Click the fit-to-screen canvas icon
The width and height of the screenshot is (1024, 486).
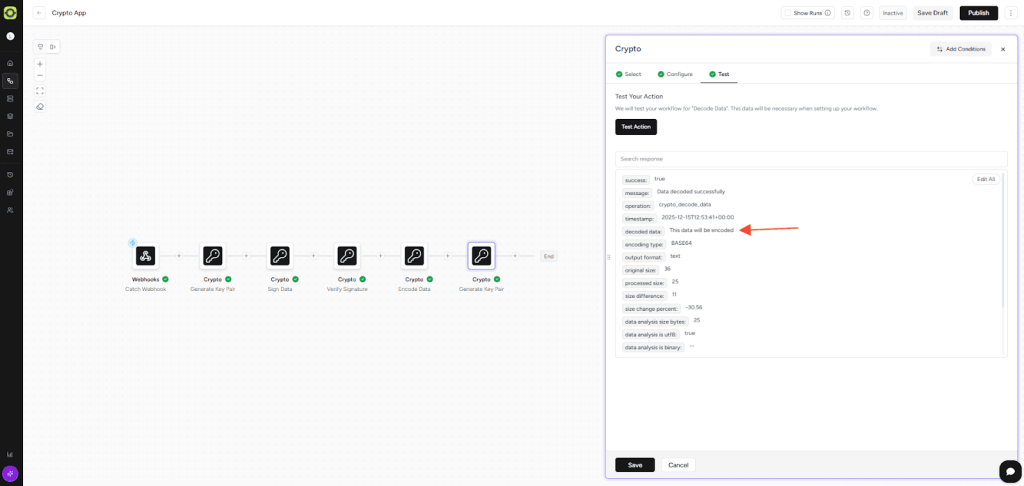click(40, 91)
